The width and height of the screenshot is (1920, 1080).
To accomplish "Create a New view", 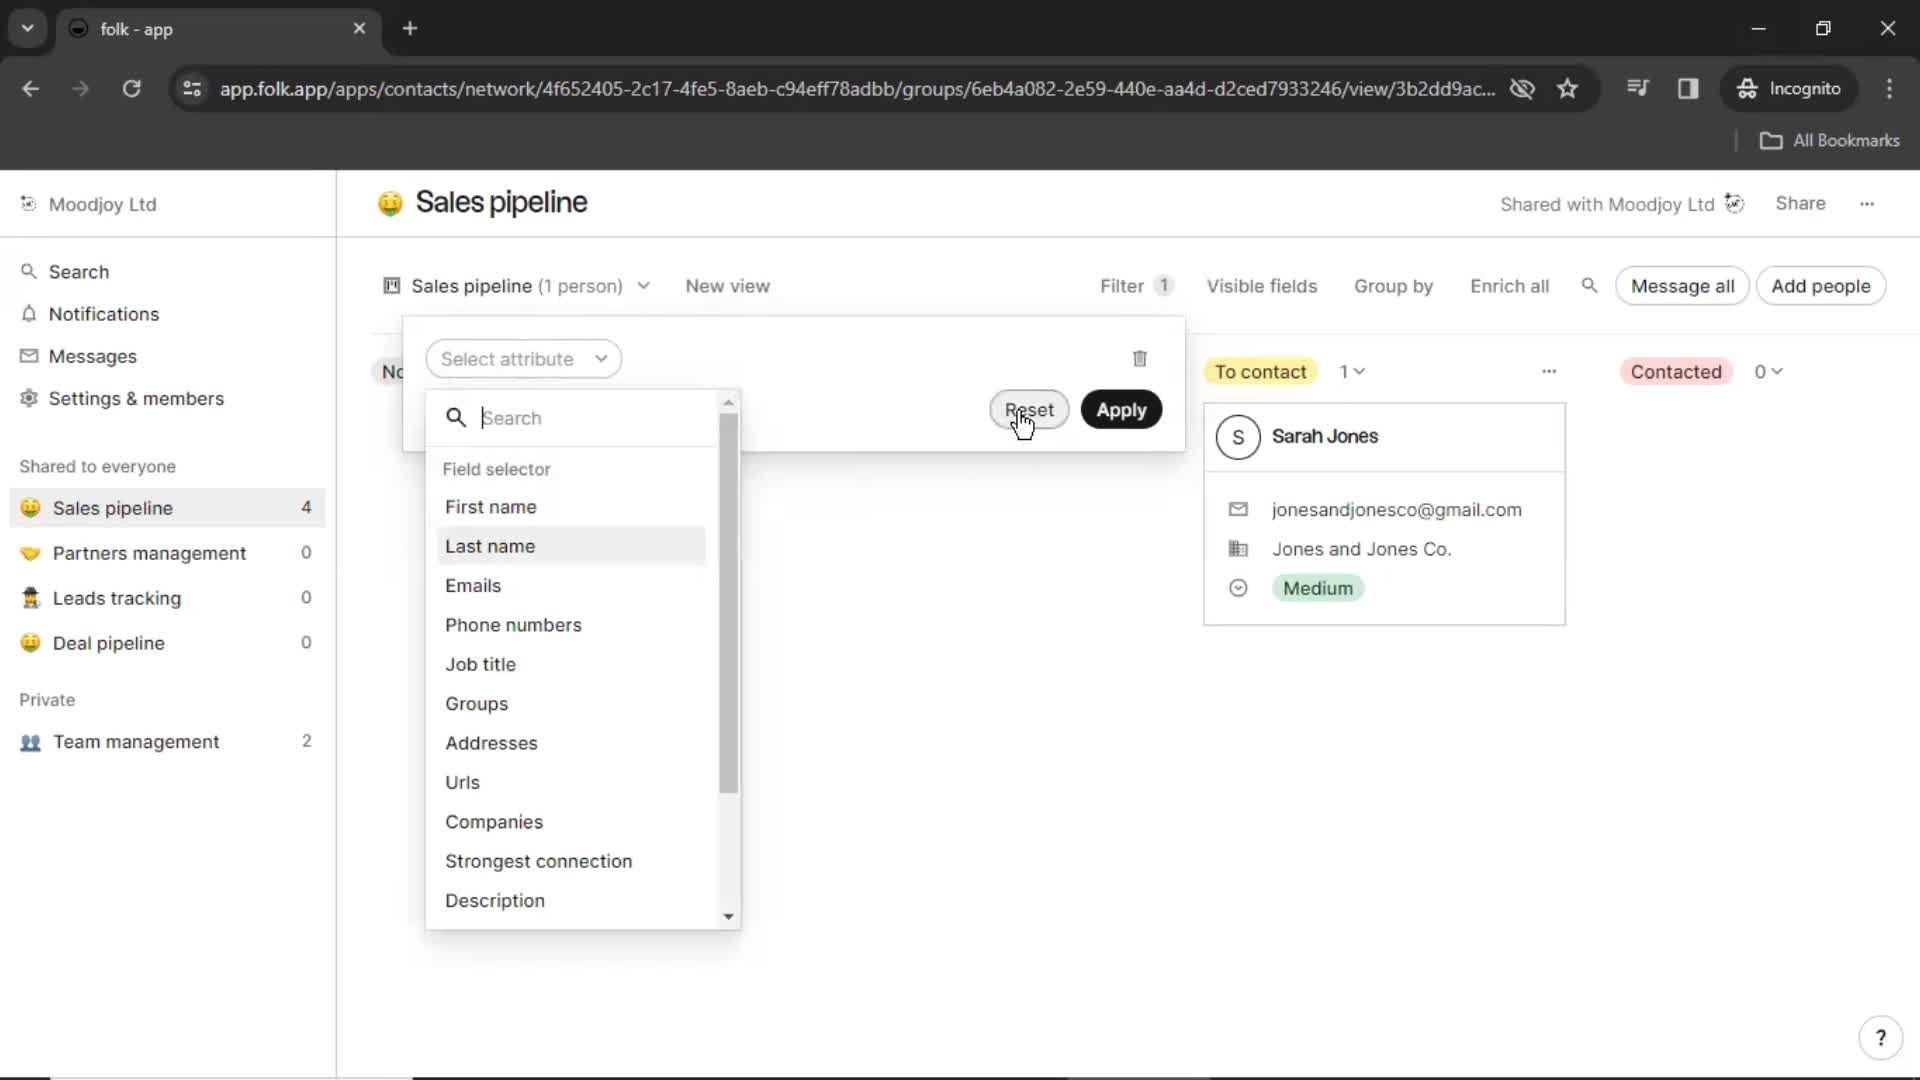I will click(x=727, y=286).
